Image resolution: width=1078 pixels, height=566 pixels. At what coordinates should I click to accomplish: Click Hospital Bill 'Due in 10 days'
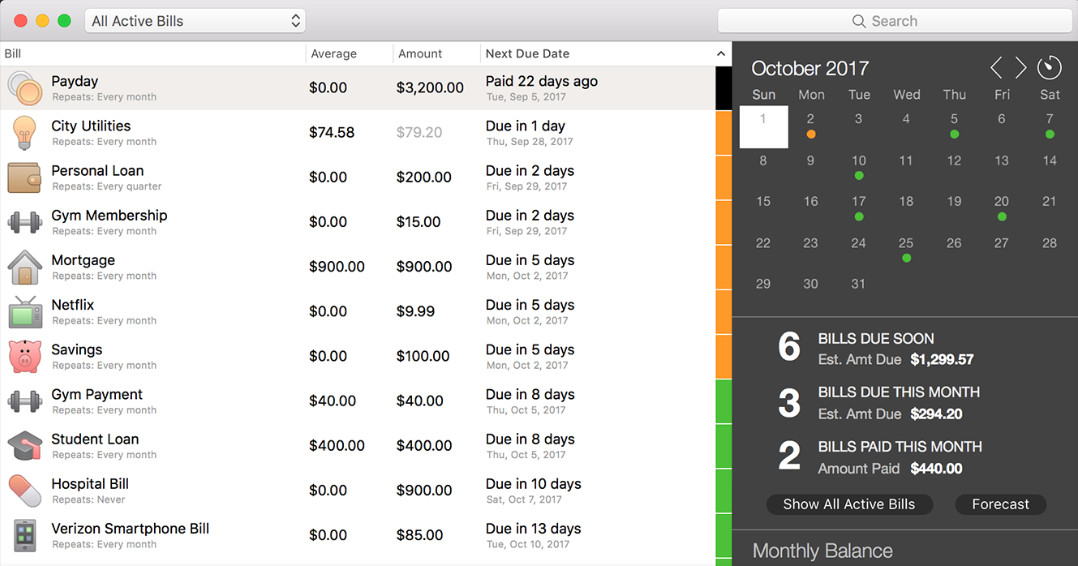point(534,483)
